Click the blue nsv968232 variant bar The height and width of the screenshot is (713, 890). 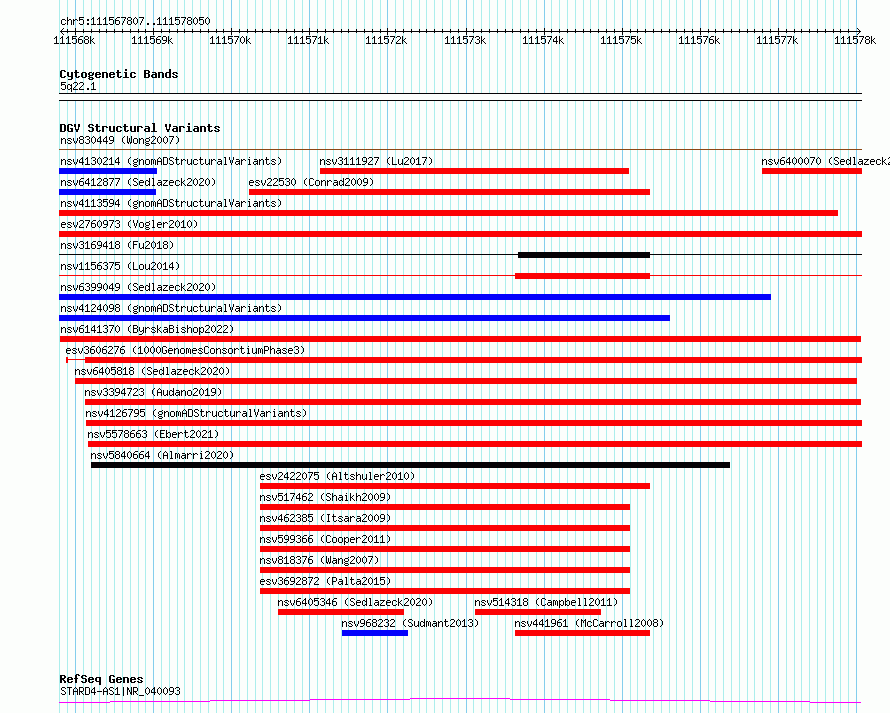(375, 633)
